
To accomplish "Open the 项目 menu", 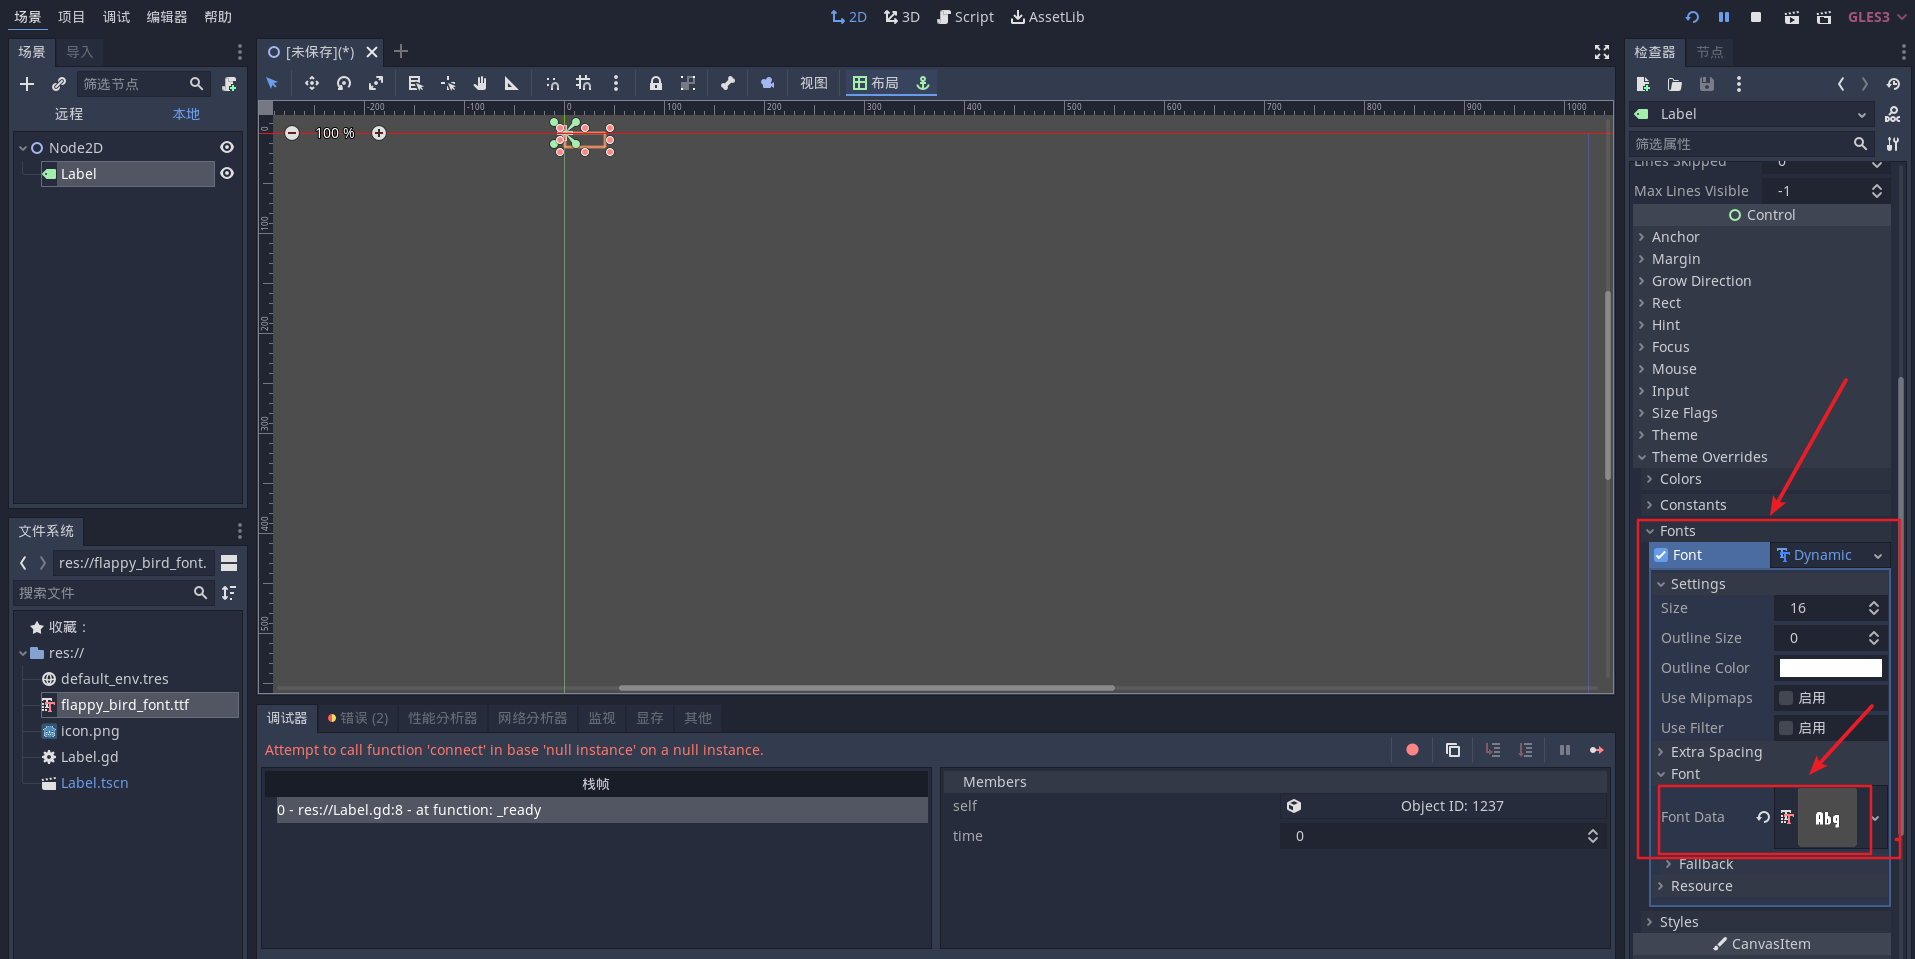I will [x=71, y=16].
